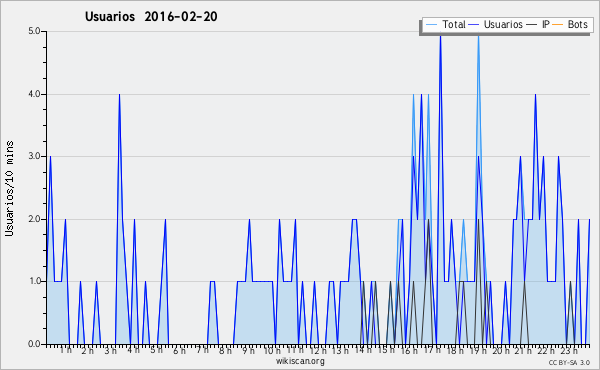600x370 pixels.
Task: Click the 8 h x-axis label
Action: pyautogui.click(x=225, y=350)
